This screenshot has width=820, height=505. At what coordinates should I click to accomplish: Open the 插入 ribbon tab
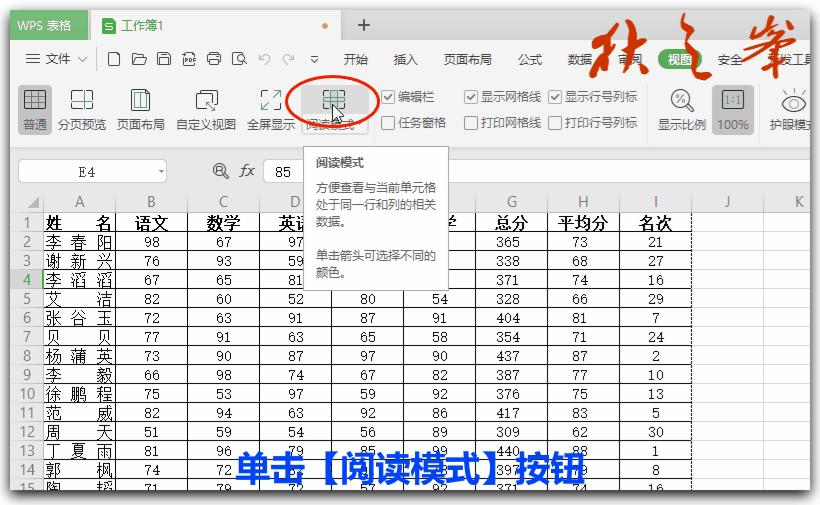pyautogui.click(x=406, y=60)
